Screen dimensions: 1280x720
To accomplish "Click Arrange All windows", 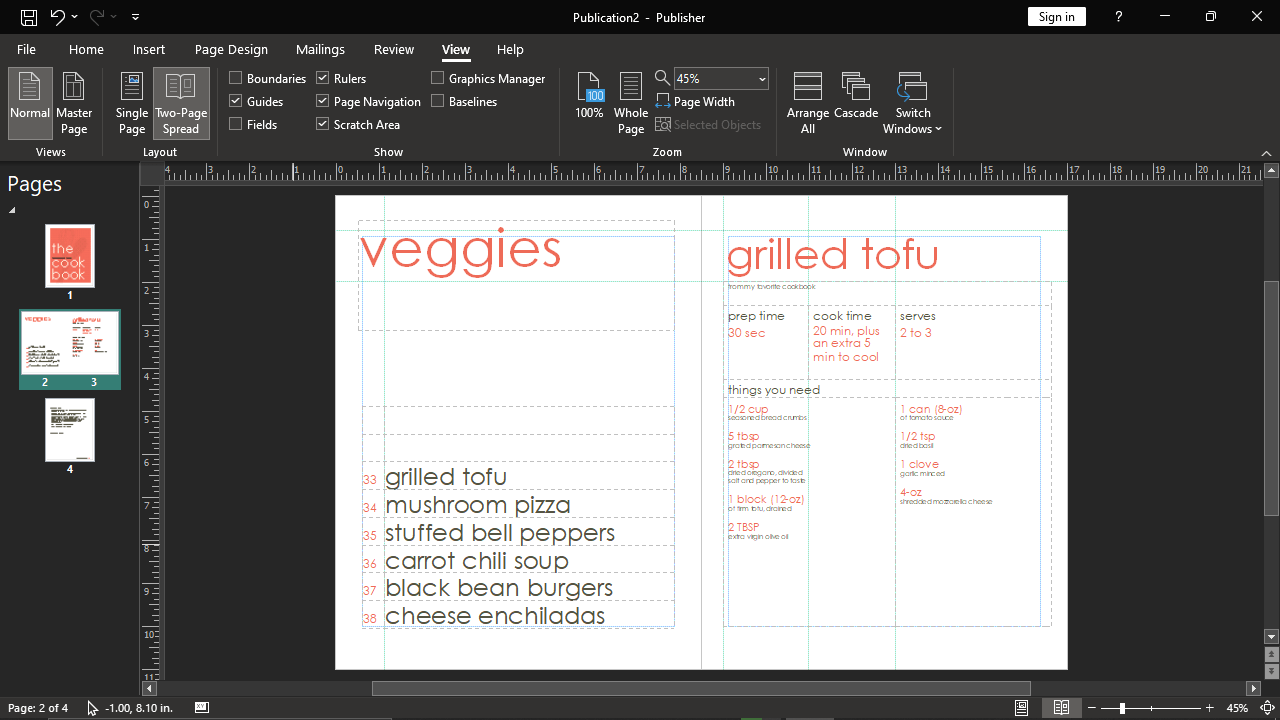I will point(808,103).
